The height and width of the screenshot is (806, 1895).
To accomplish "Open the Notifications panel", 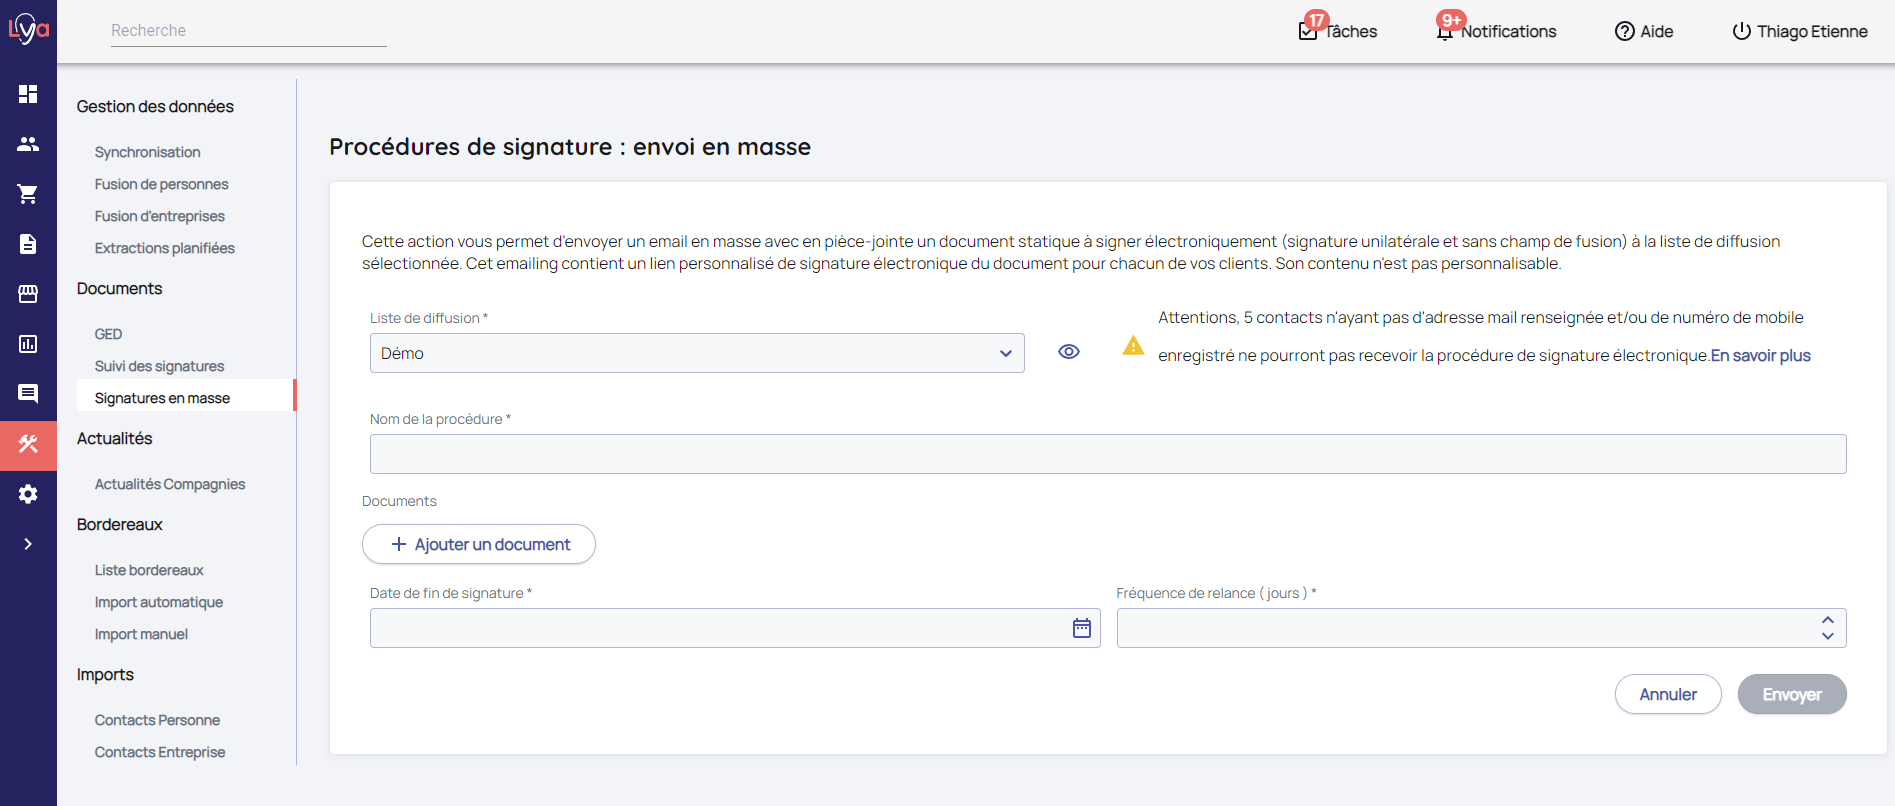I will [x=1496, y=31].
